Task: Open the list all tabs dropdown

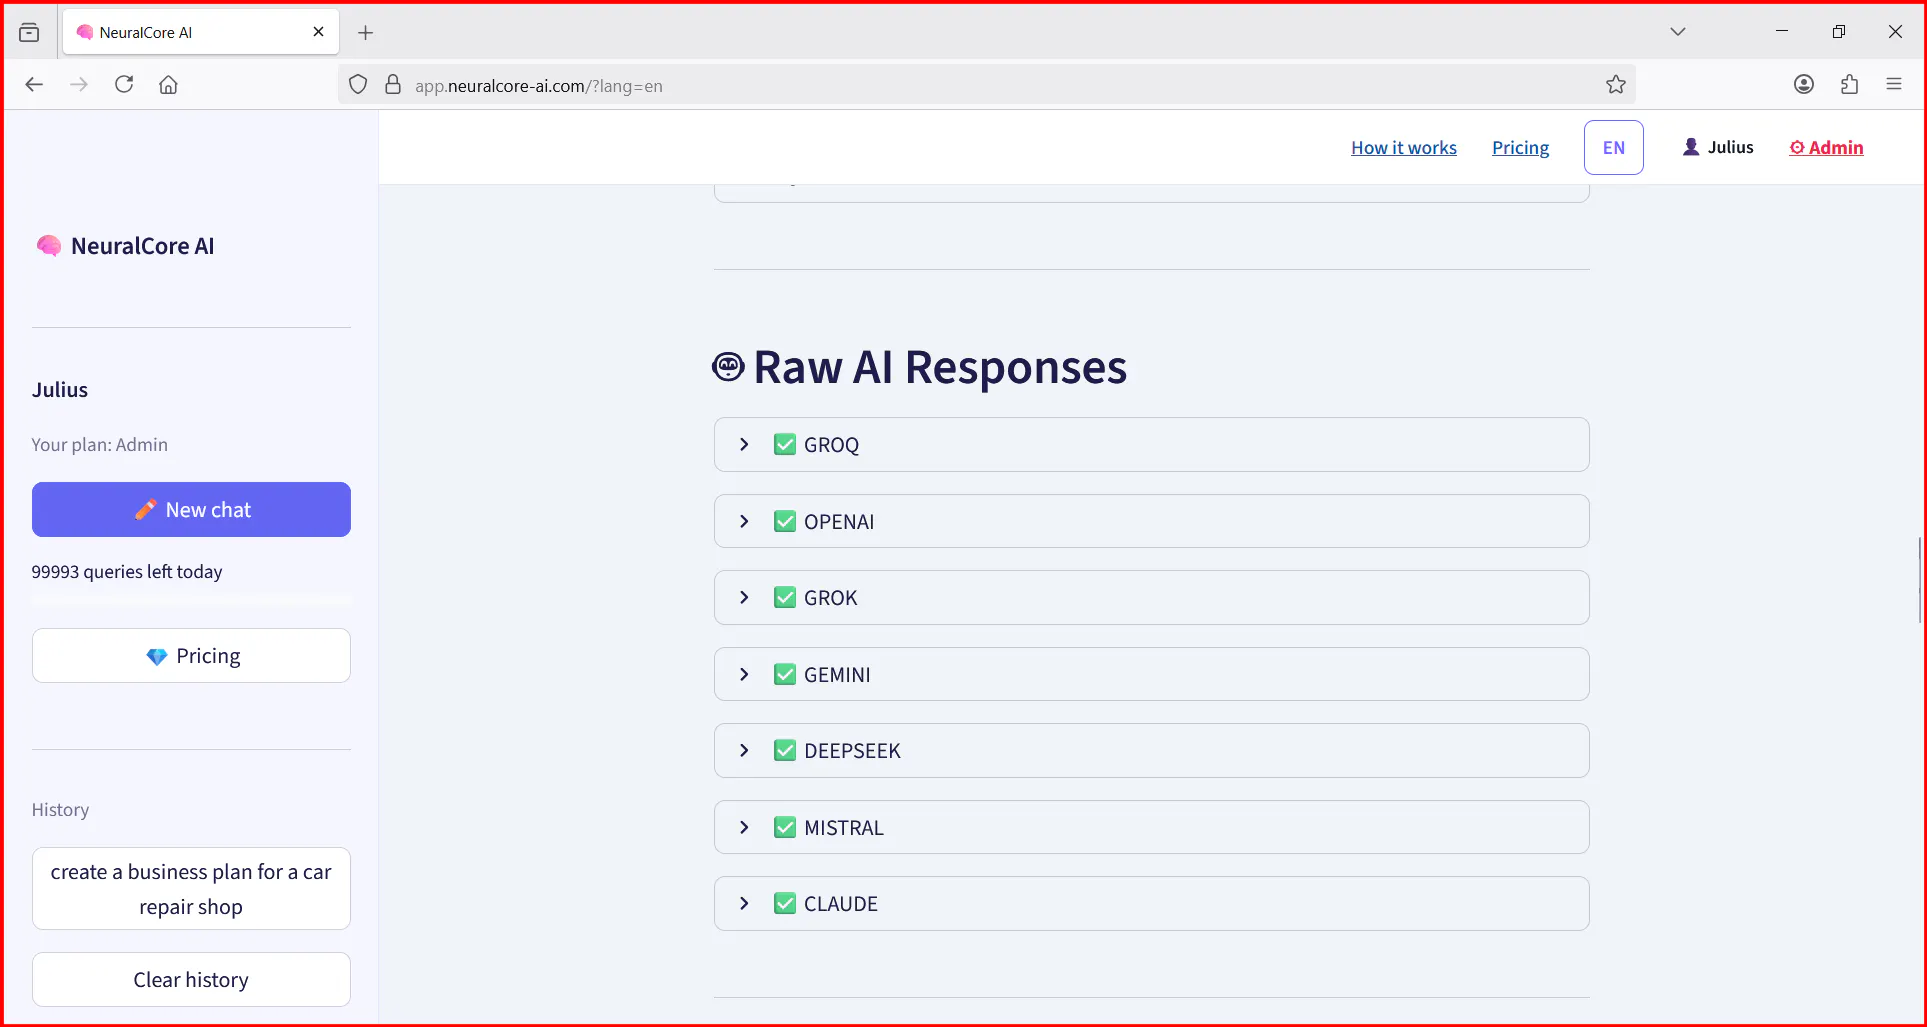Action: pyautogui.click(x=1678, y=32)
